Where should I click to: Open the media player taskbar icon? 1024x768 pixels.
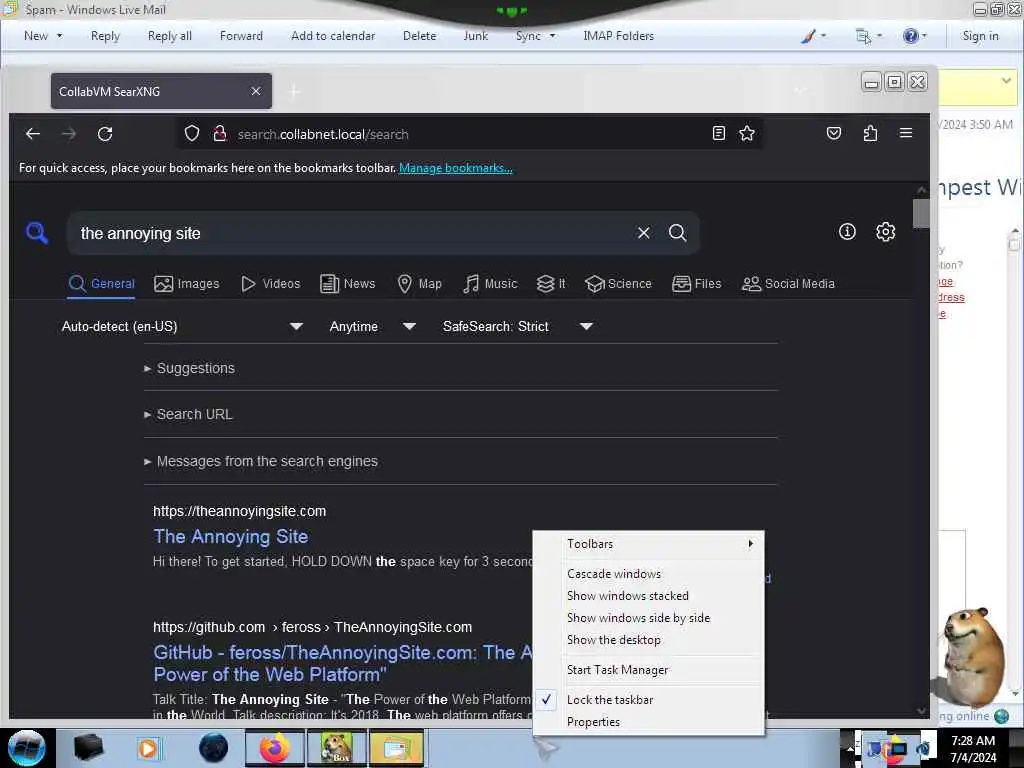click(x=148, y=748)
